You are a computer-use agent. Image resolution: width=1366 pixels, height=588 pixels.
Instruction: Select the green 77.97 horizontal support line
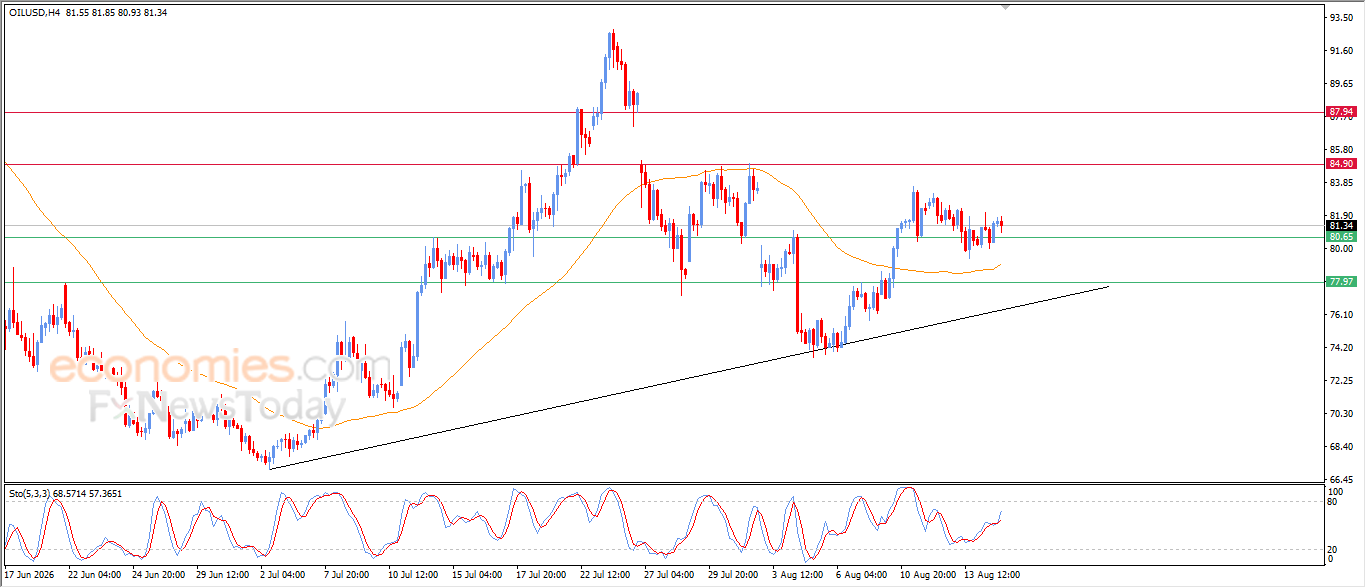coord(663,282)
